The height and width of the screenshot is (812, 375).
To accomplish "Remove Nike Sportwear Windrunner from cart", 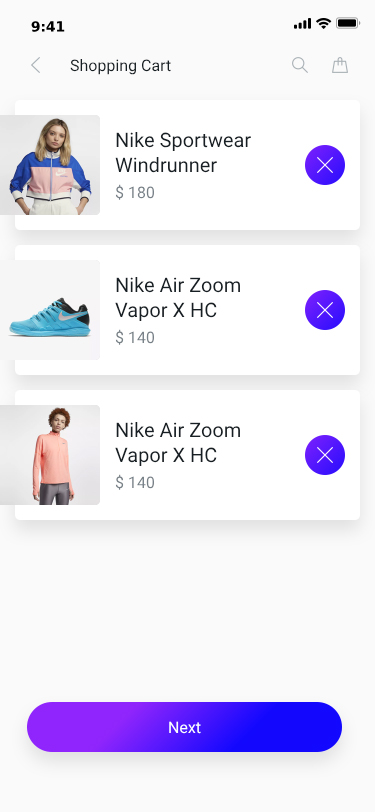I will tap(325, 165).
